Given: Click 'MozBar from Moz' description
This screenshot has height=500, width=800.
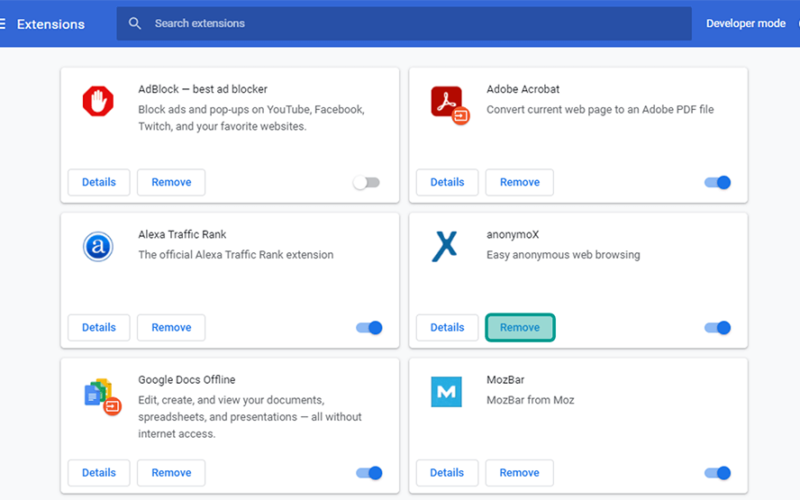Looking at the screenshot, I should pyautogui.click(x=531, y=400).
